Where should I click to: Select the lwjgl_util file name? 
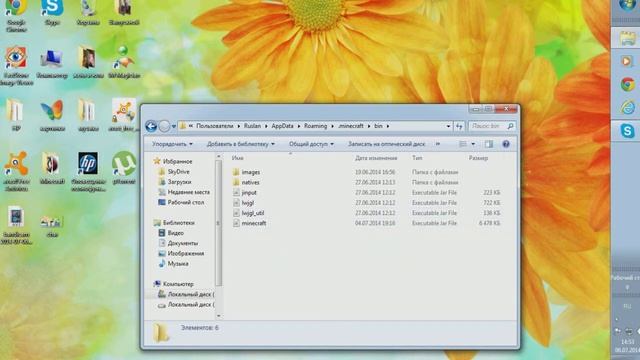[x=253, y=213]
